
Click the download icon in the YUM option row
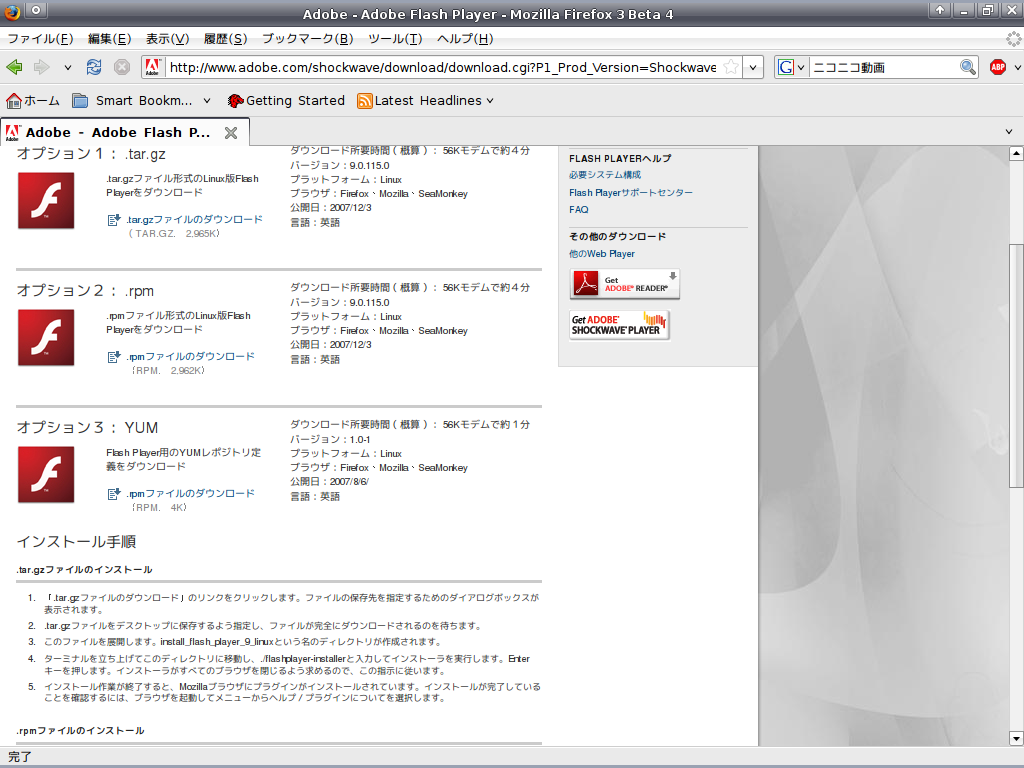(114, 494)
